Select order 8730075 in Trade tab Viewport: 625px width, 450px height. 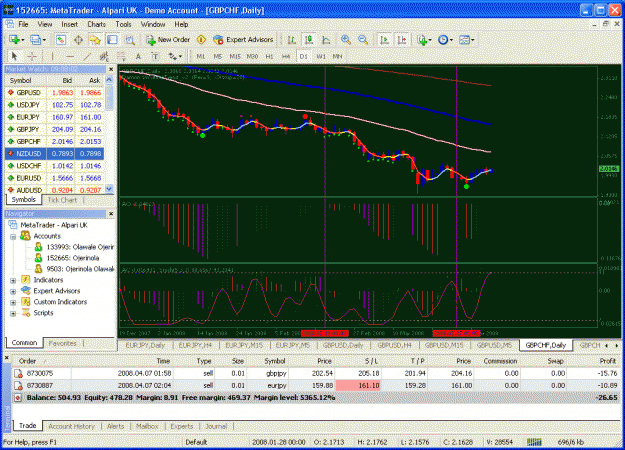tap(315, 373)
